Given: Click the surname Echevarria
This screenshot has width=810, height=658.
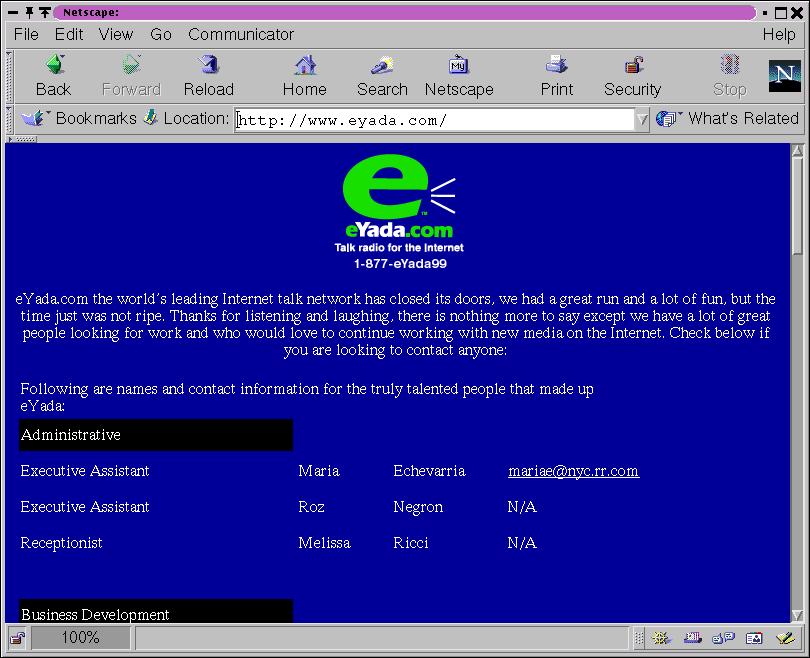Looking at the screenshot, I should 429,471.
